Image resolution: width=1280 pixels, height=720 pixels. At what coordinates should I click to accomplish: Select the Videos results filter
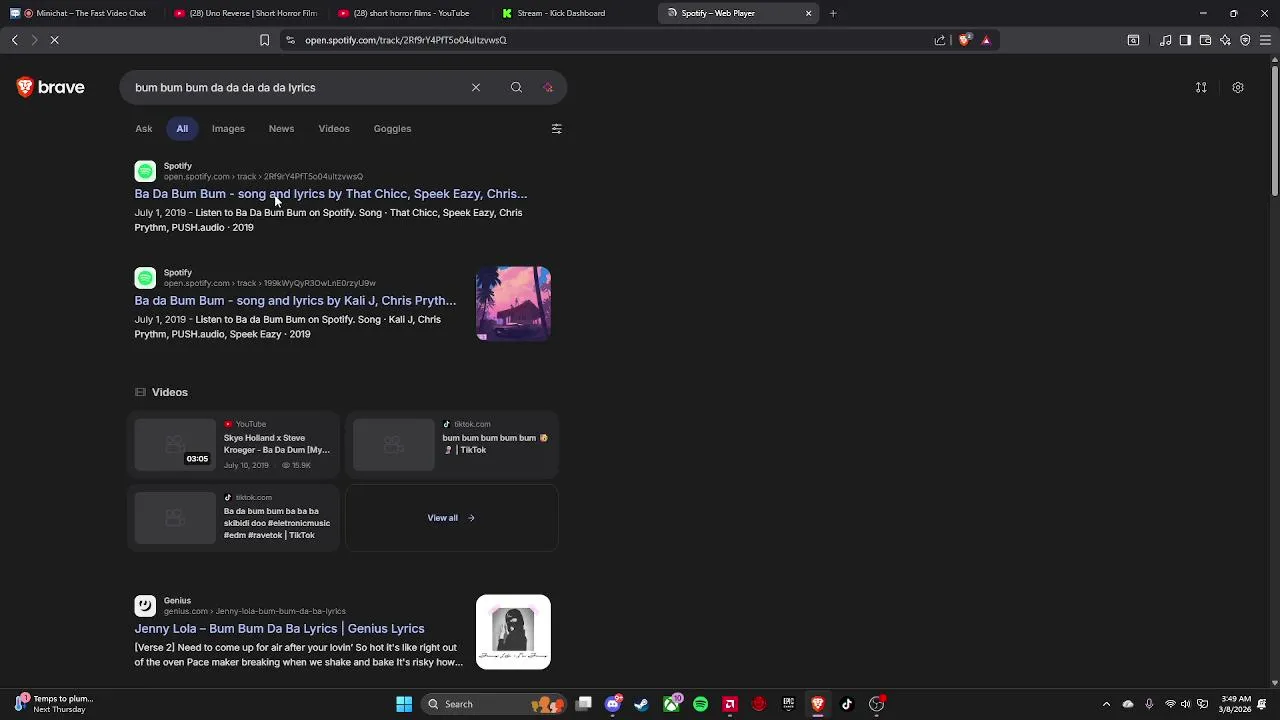334,129
